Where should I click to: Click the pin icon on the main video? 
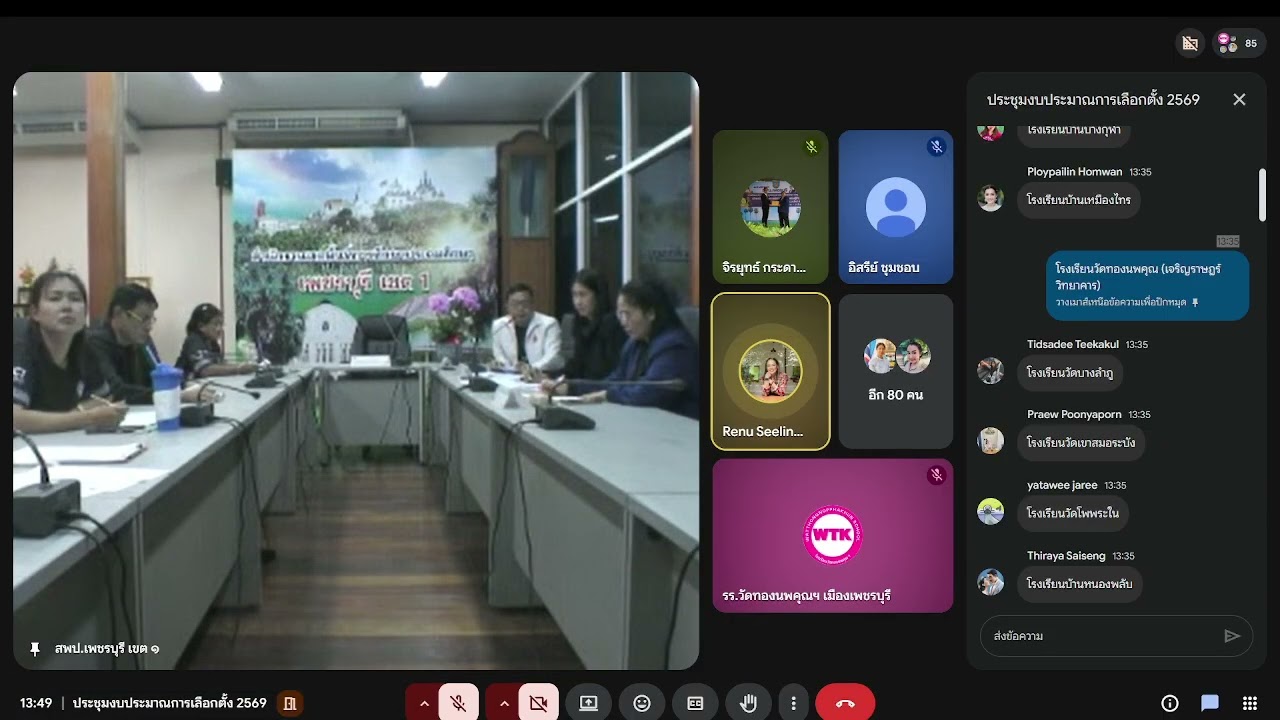[35, 649]
